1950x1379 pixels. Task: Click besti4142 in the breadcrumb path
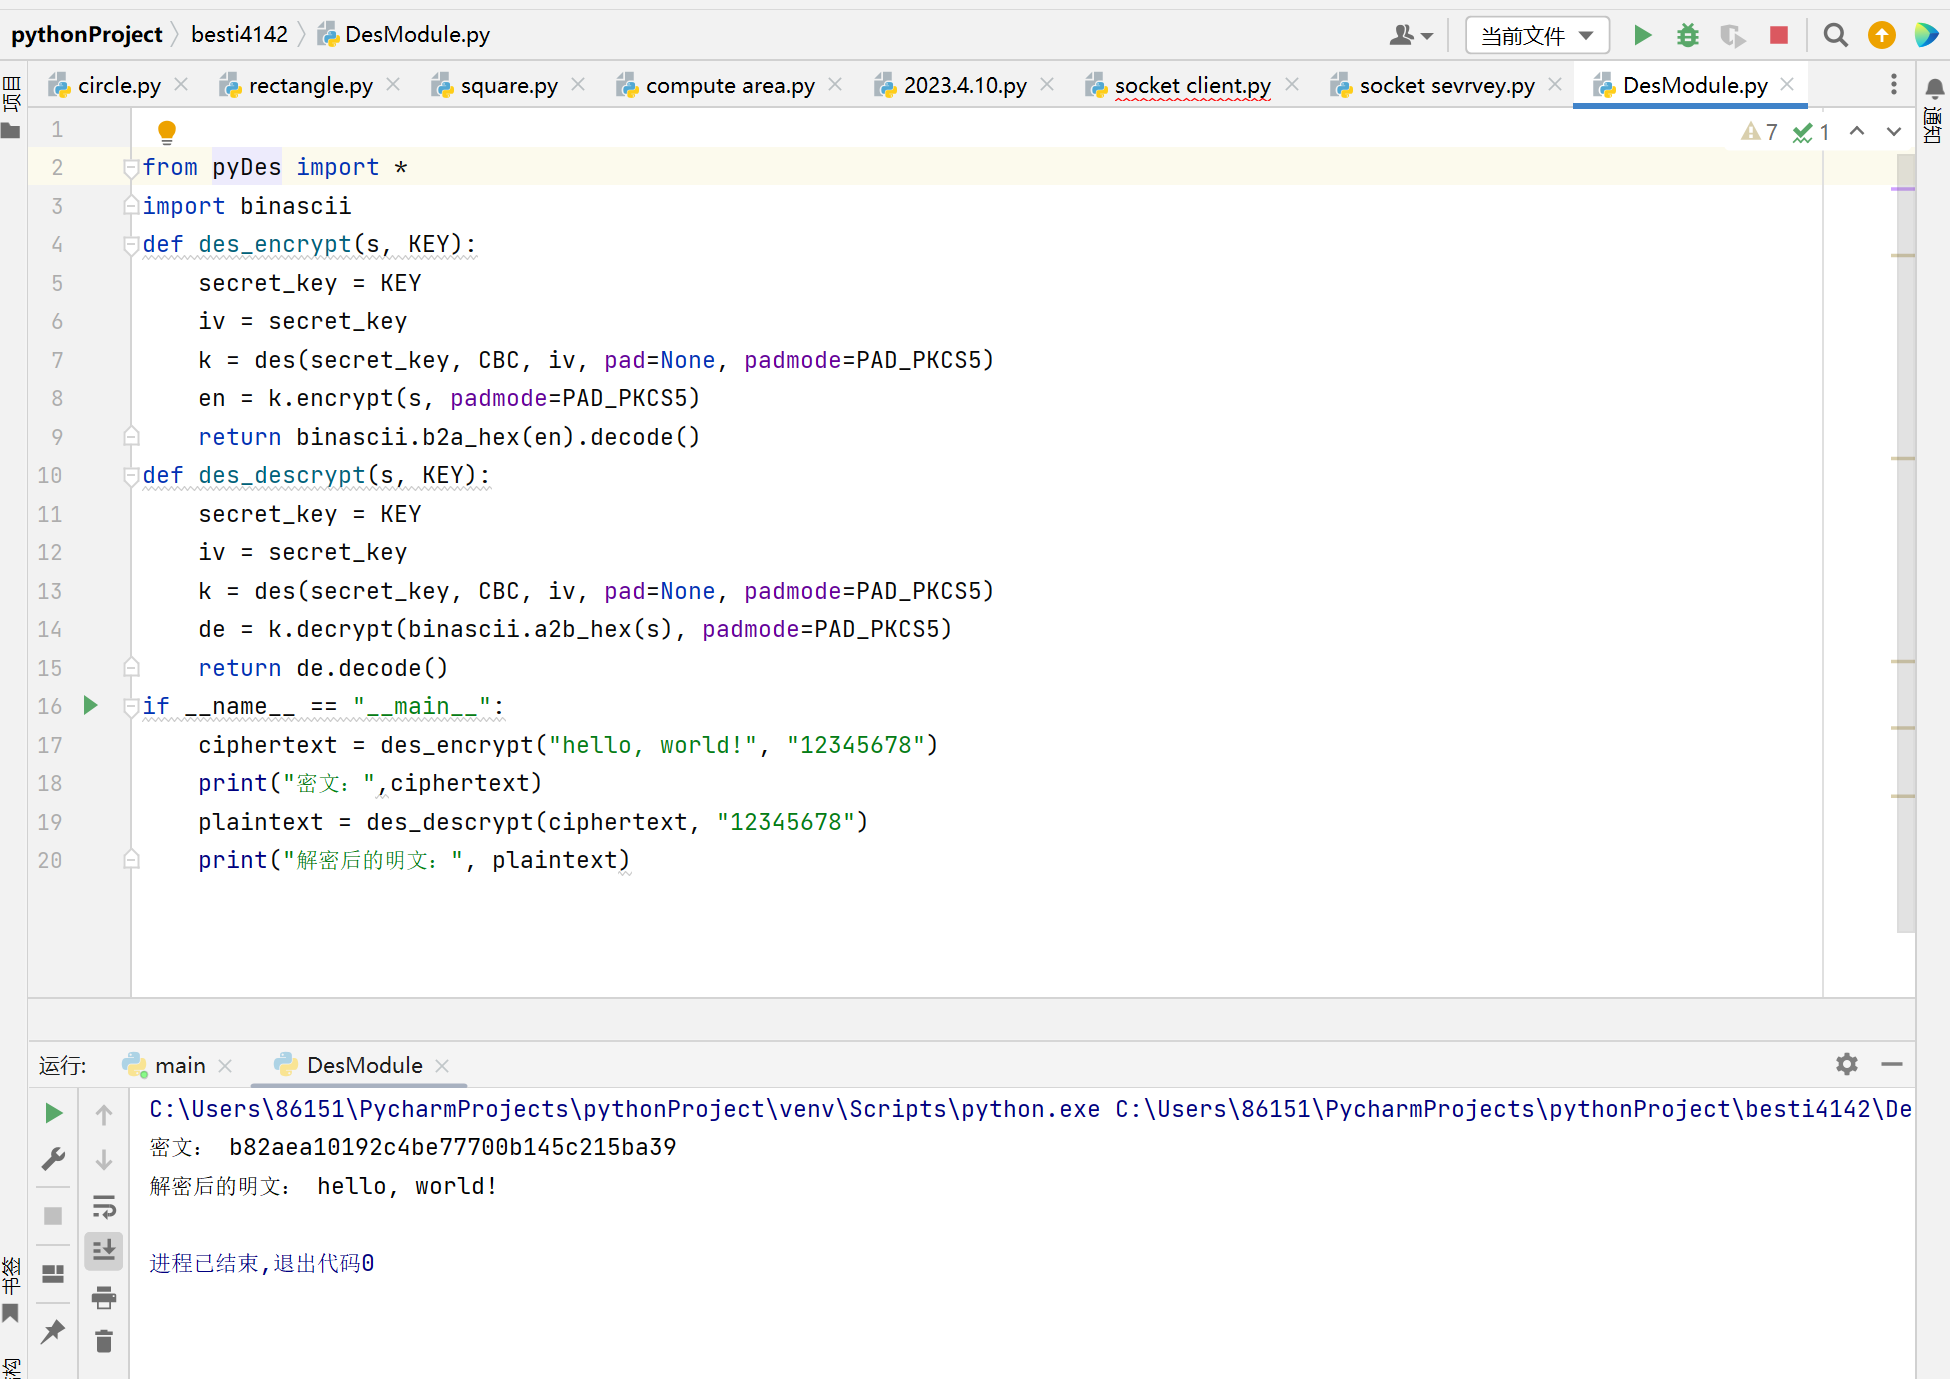(x=239, y=35)
